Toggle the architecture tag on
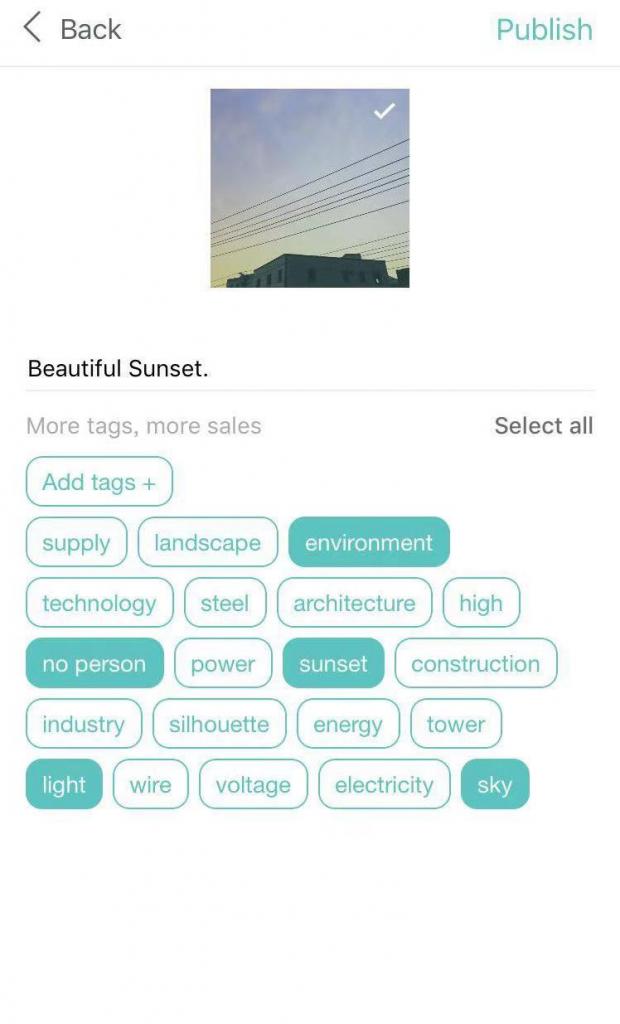The image size is (620, 1024). (x=354, y=603)
